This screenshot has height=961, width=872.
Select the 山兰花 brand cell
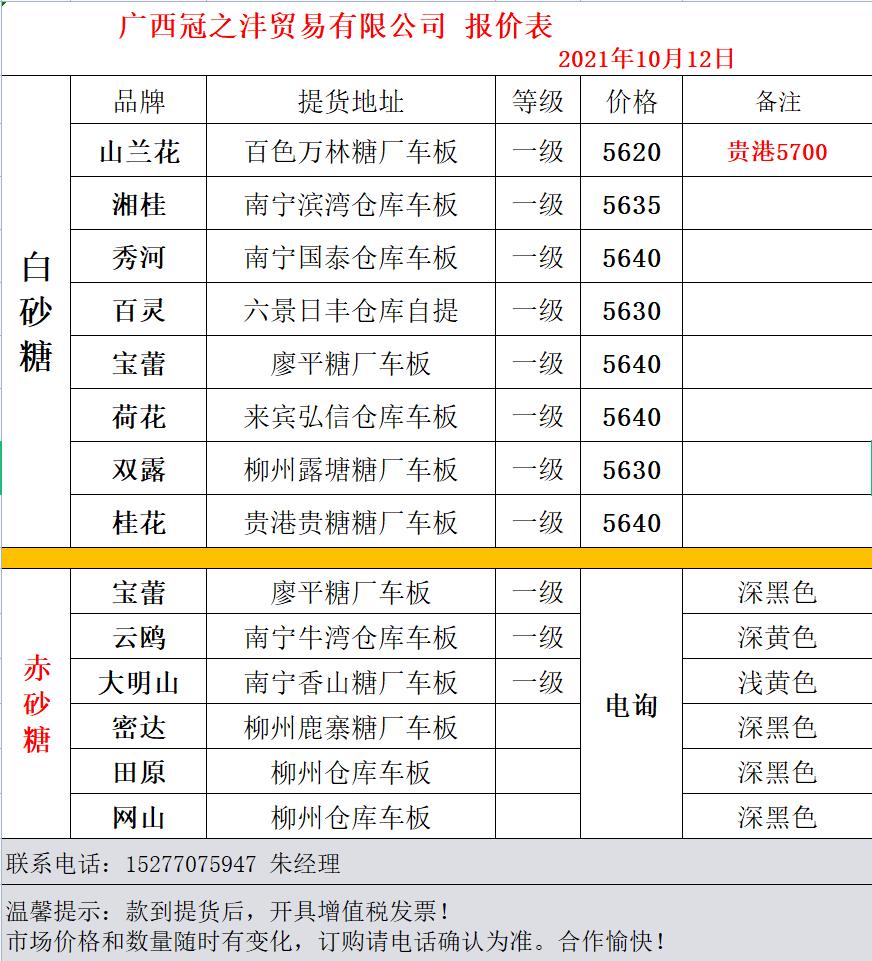pos(138,152)
